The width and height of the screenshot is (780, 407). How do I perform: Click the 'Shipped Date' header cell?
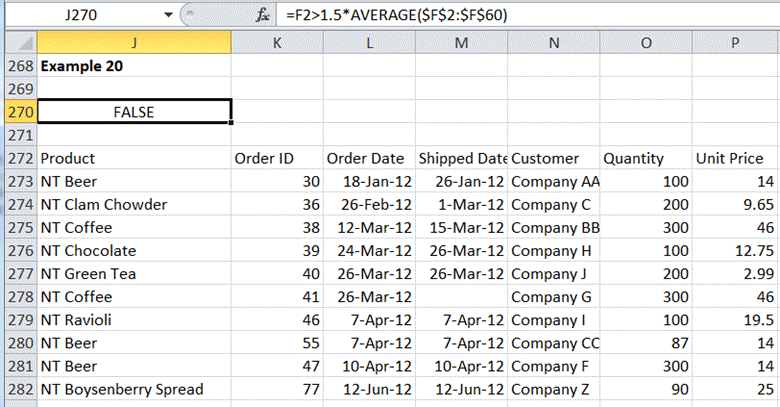(x=462, y=158)
